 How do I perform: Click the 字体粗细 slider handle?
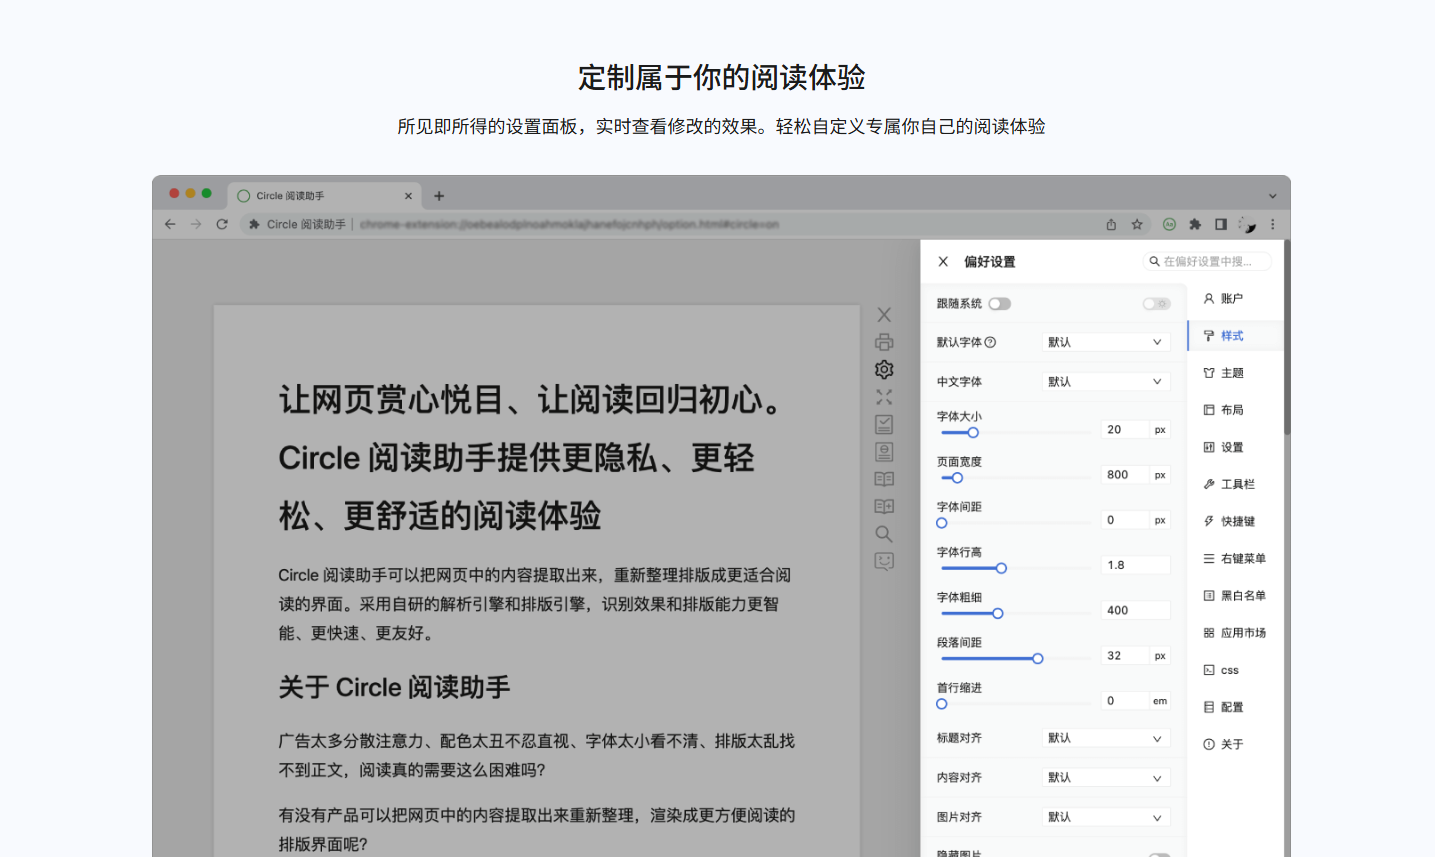(997, 613)
